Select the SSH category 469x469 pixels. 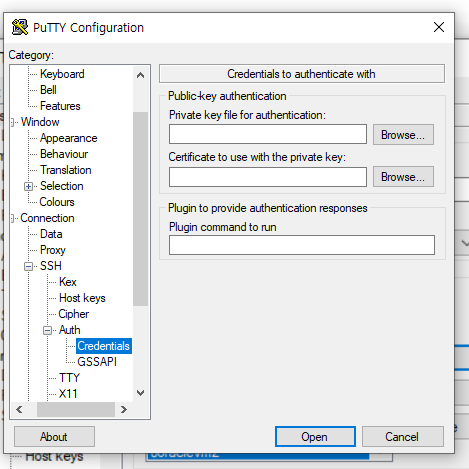coord(51,266)
